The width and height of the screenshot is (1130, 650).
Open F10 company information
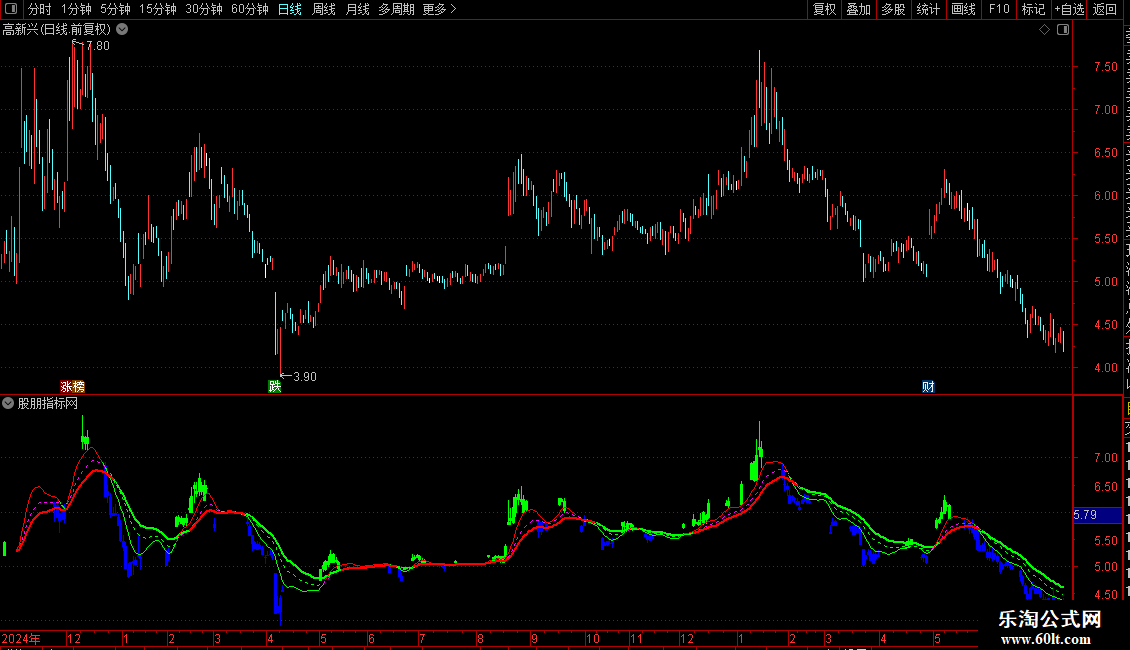pyautogui.click(x=999, y=9)
